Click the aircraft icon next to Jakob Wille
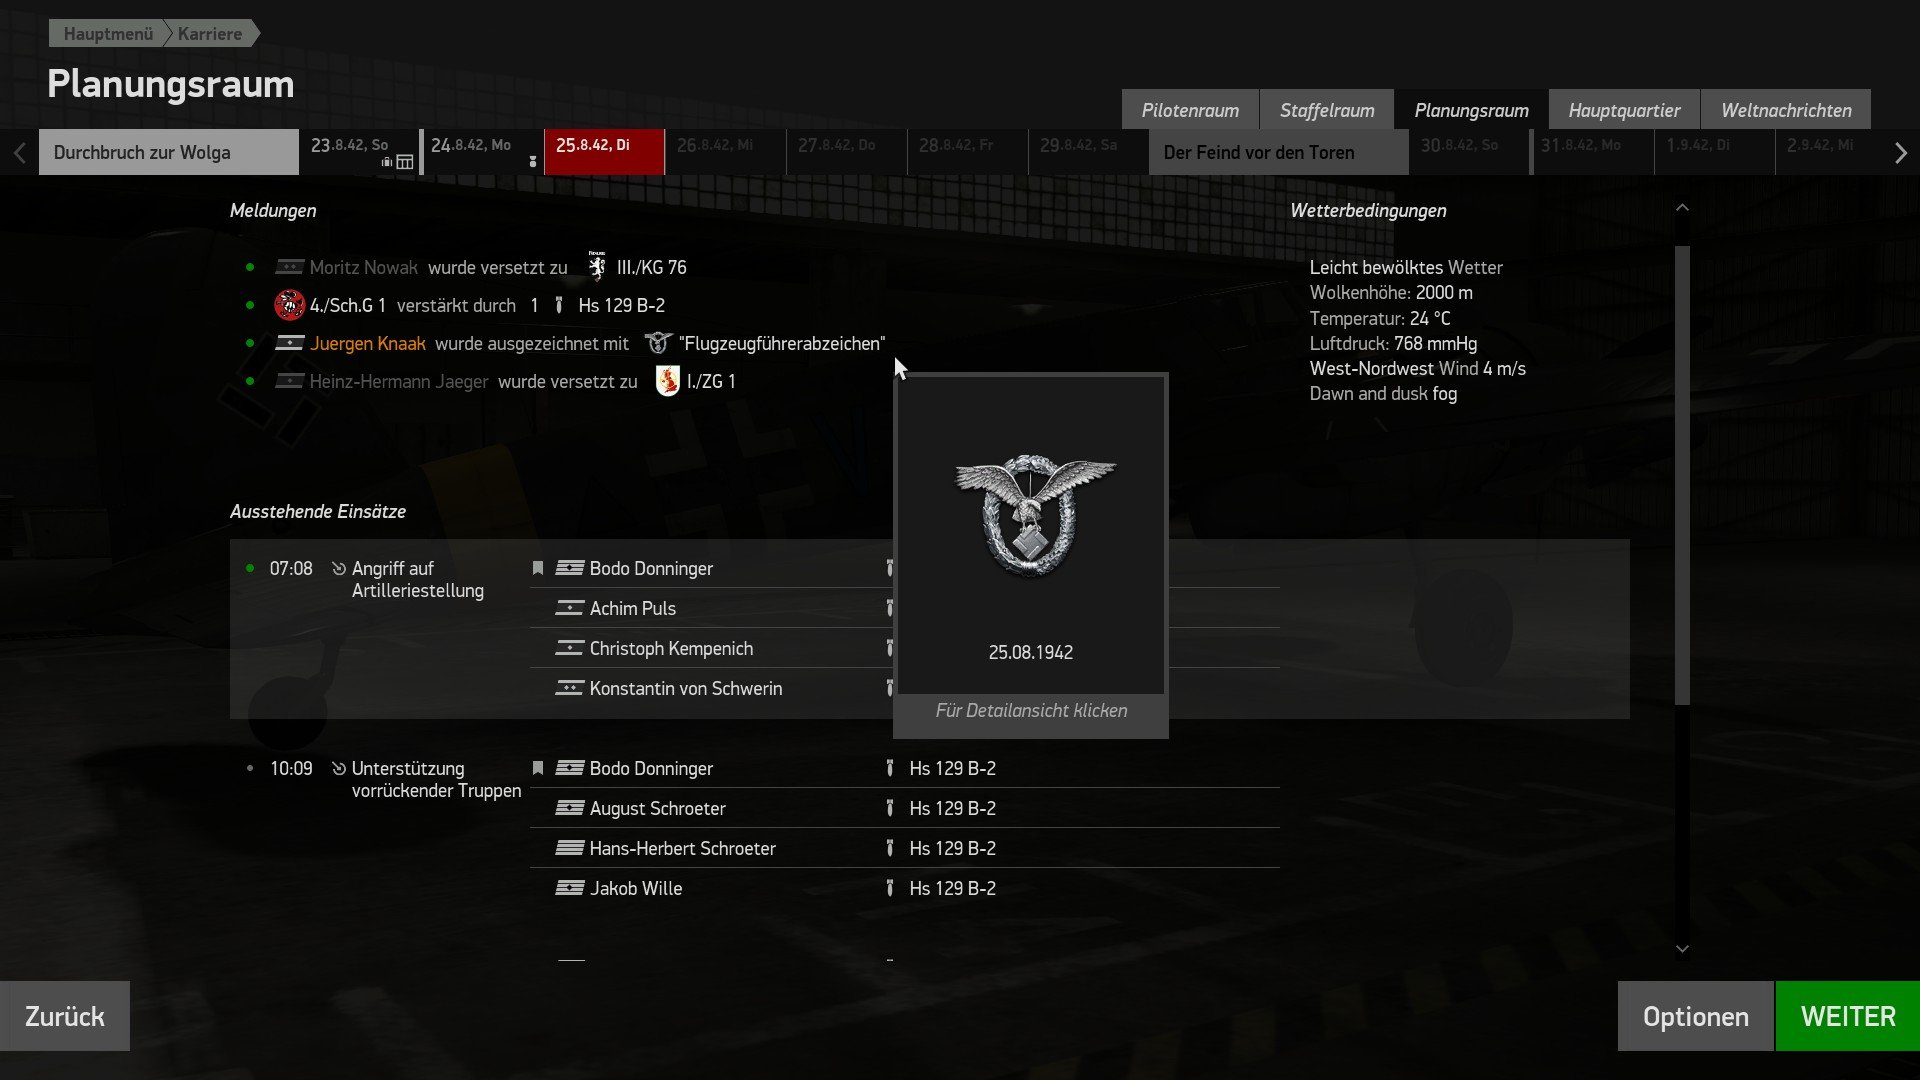 point(889,888)
